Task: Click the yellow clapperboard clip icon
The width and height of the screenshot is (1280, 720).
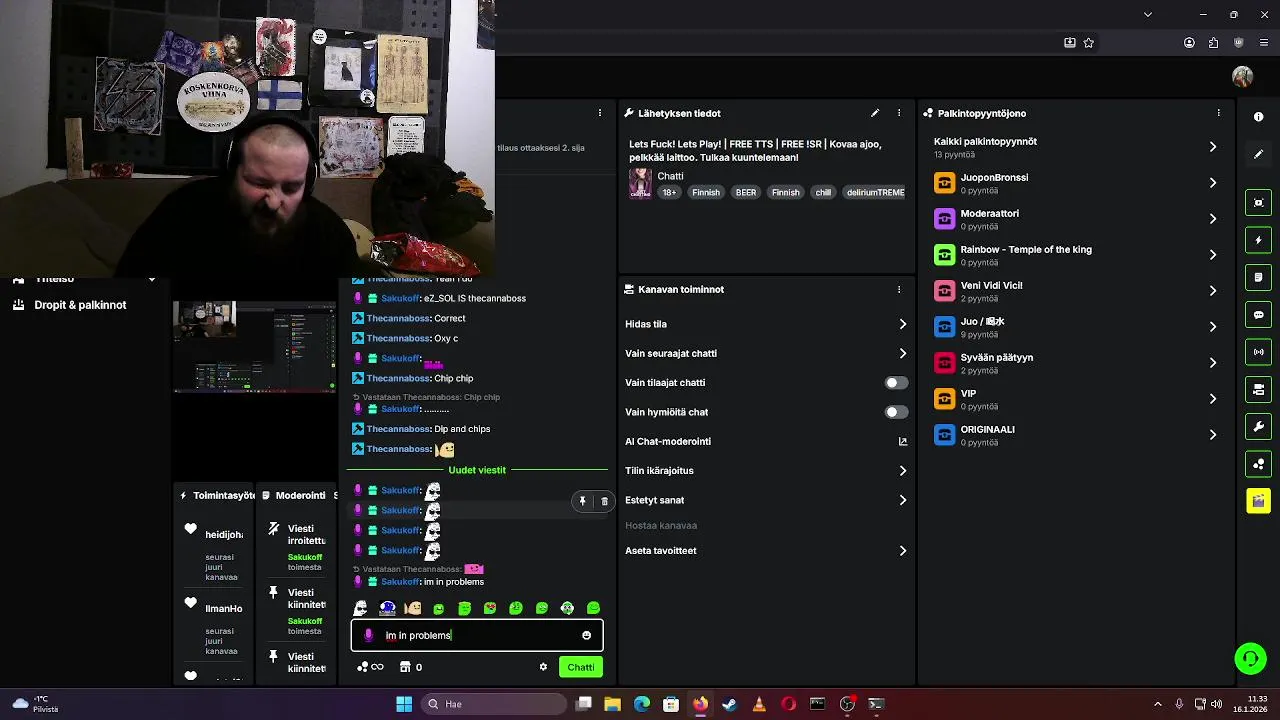Action: [x=1258, y=501]
